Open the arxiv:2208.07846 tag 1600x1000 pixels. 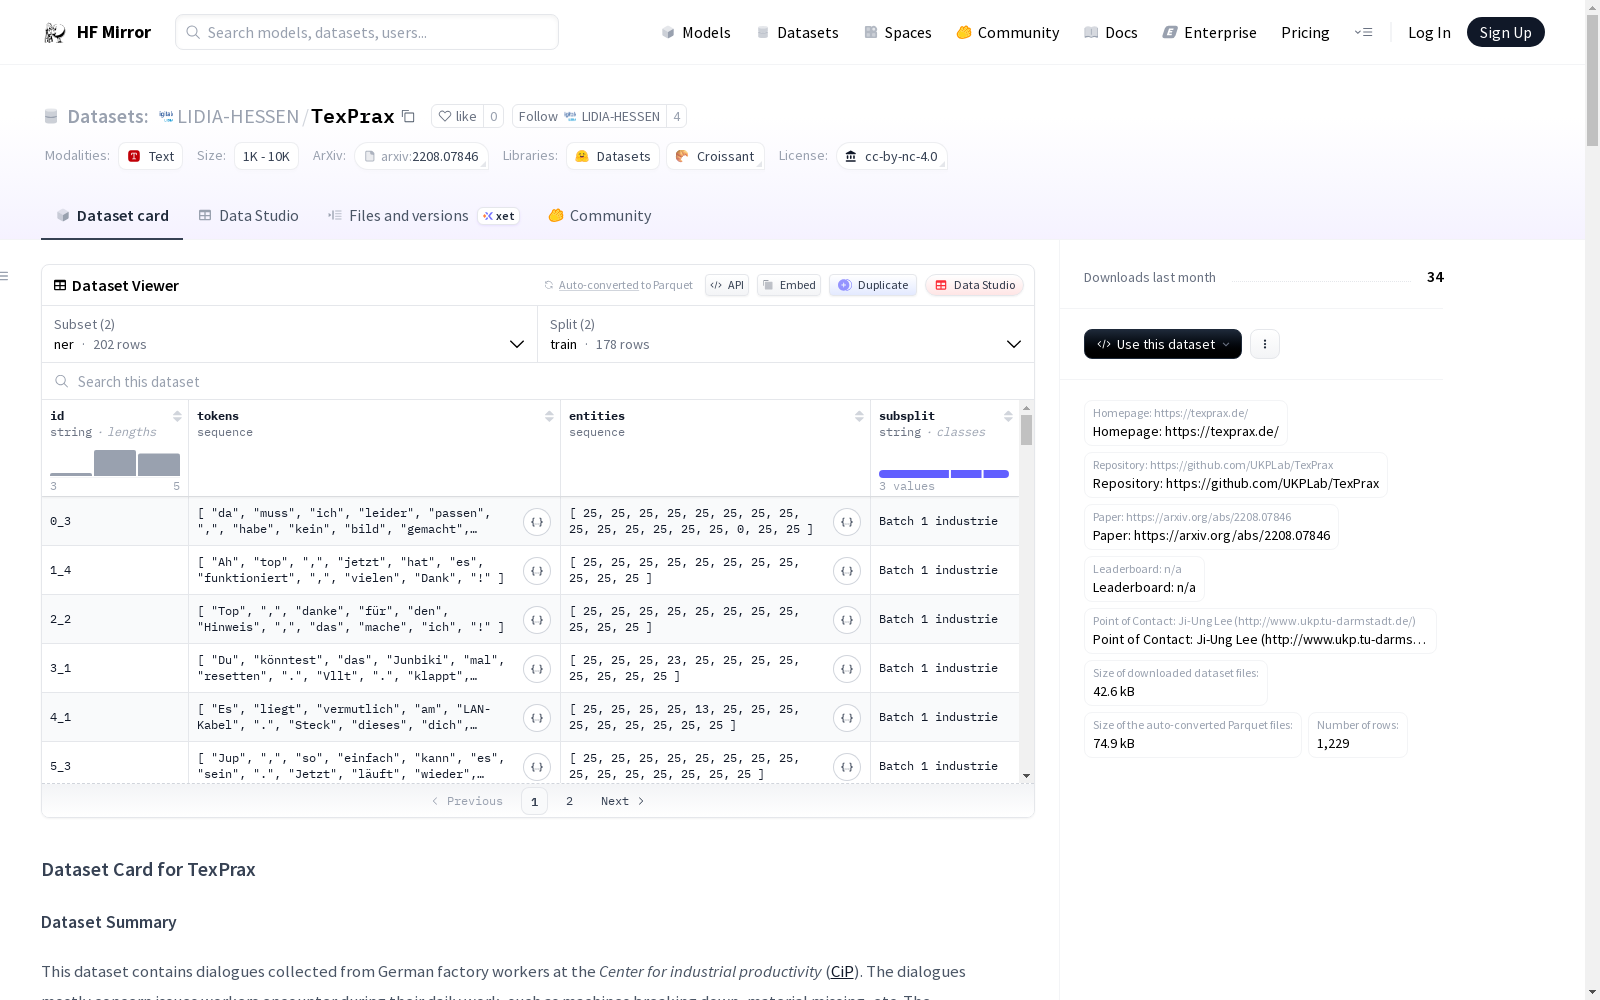pos(421,156)
